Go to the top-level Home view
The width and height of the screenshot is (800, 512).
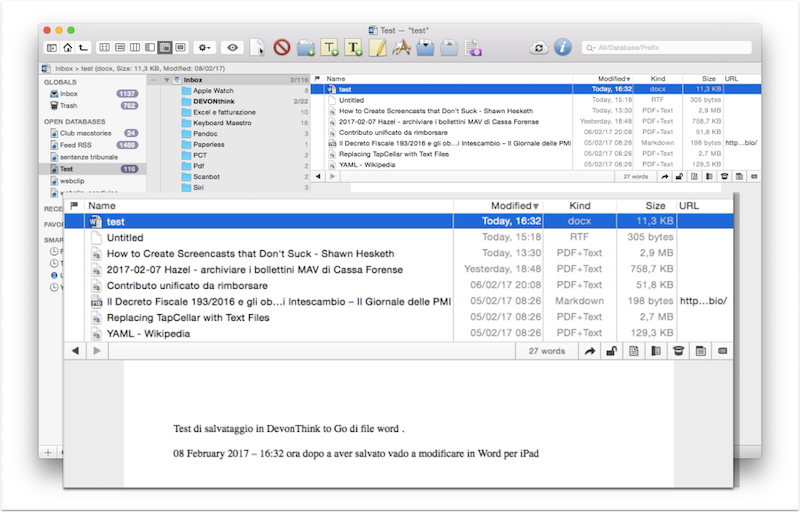[x=67, y=47]
